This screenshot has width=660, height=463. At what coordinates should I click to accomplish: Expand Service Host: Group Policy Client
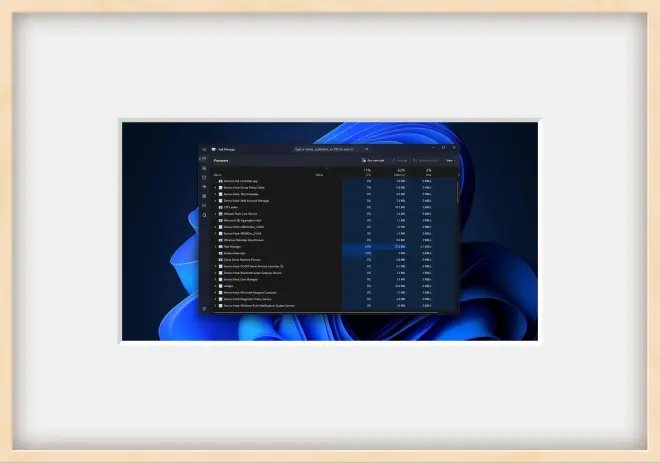tap(214, 187)
